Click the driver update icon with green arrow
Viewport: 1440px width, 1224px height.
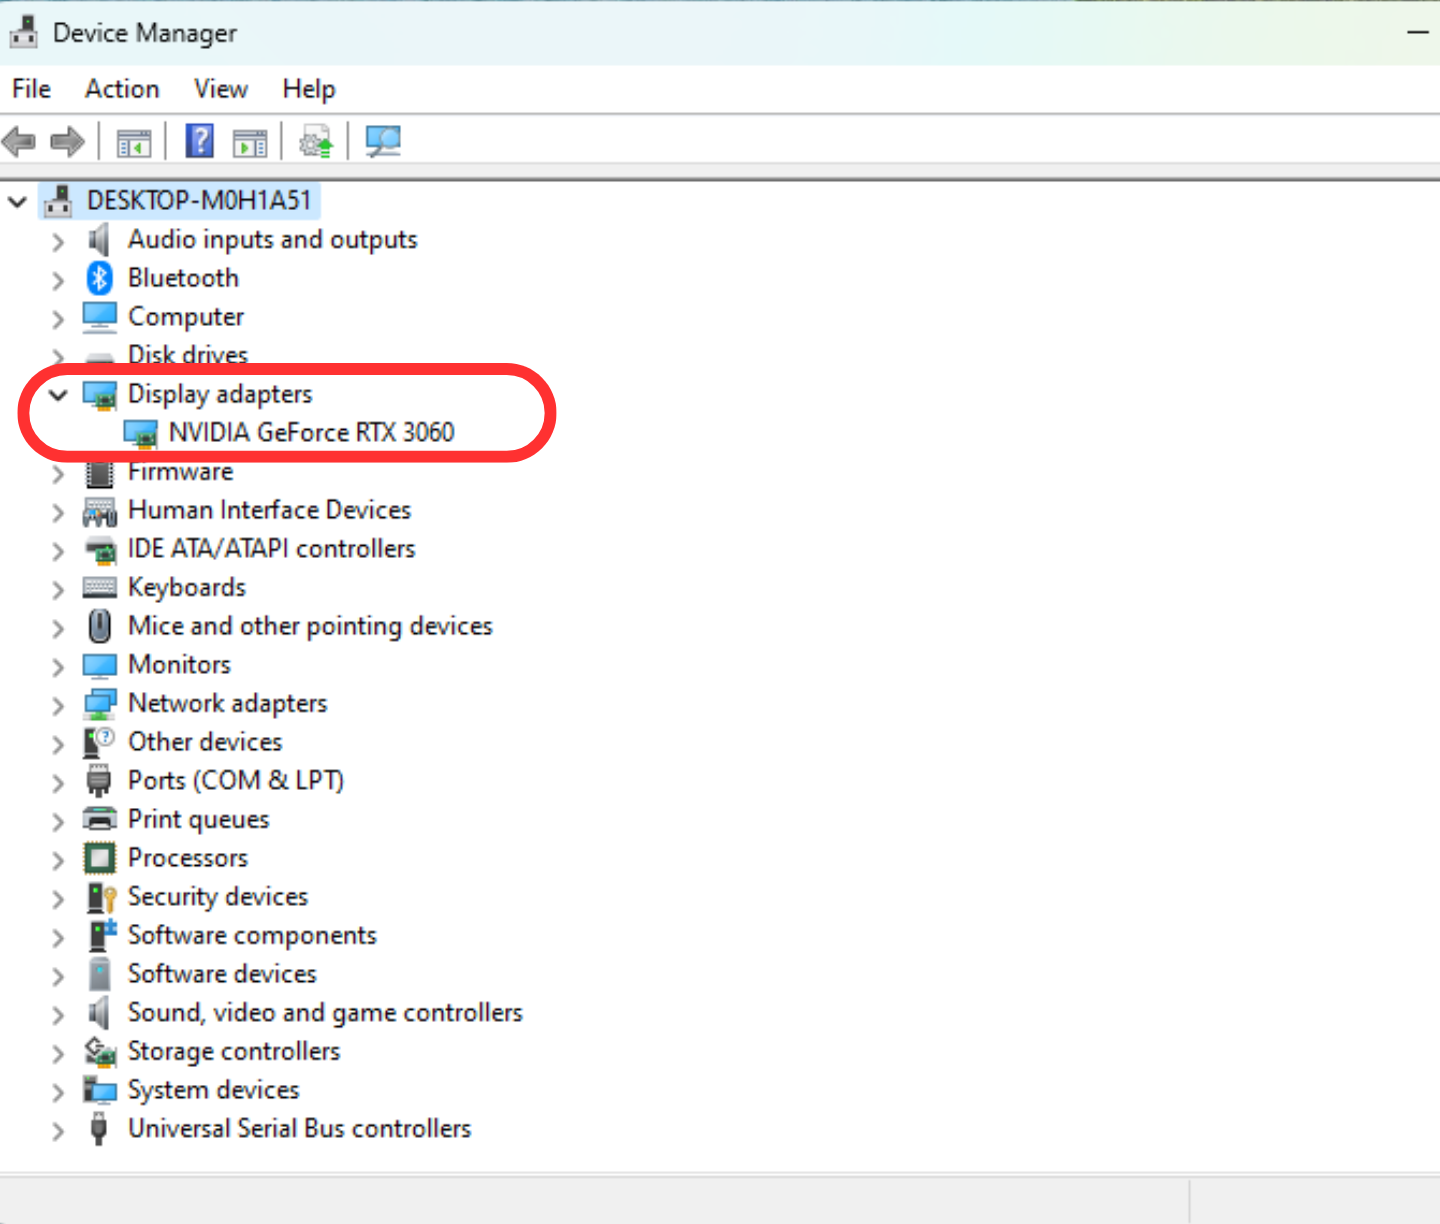316,142
